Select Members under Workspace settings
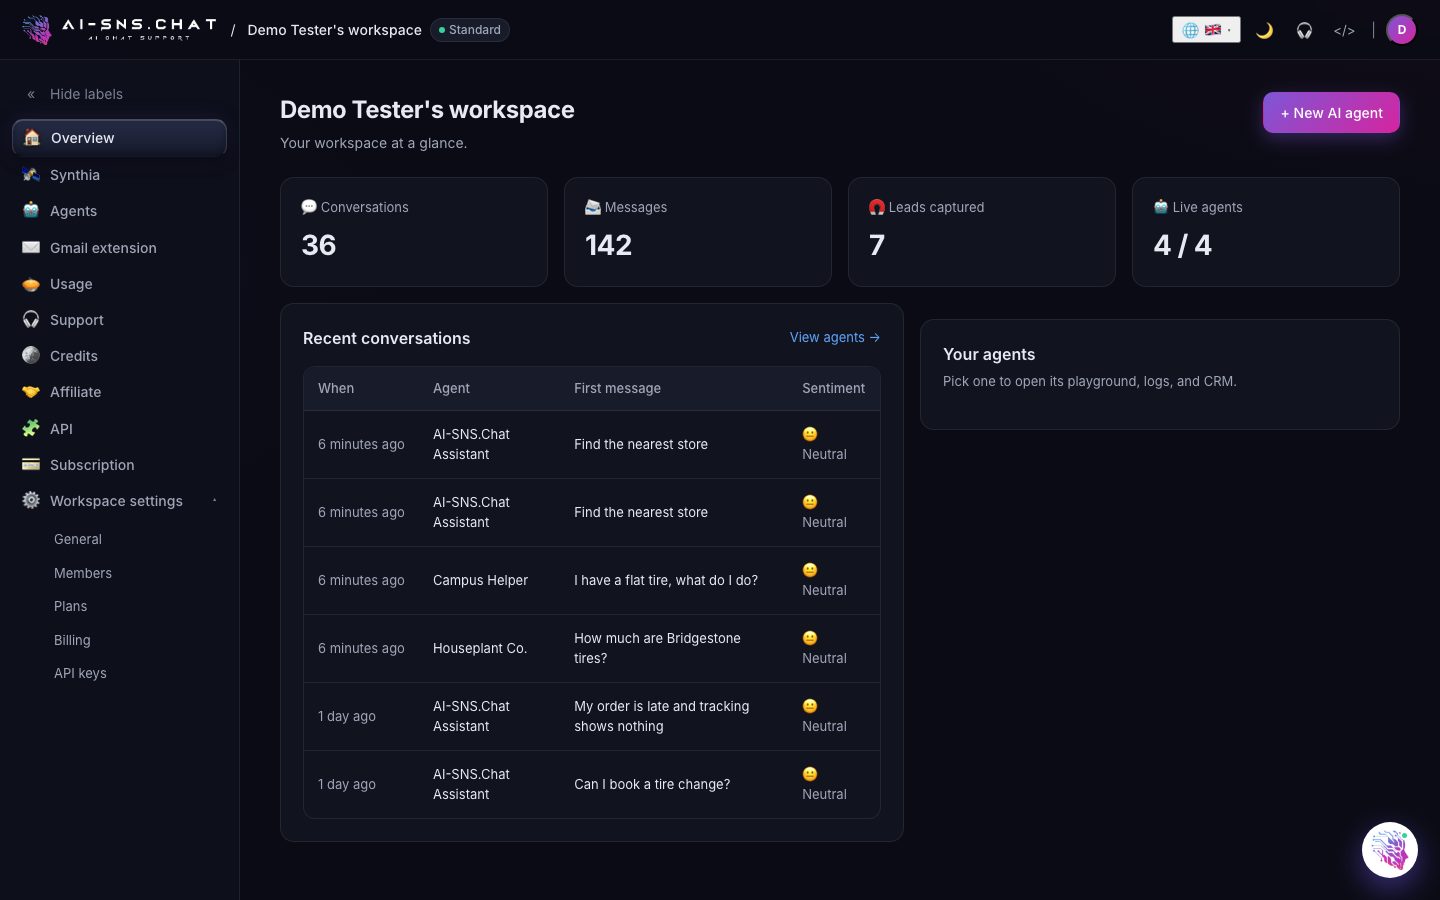 [x=83, y=573]
